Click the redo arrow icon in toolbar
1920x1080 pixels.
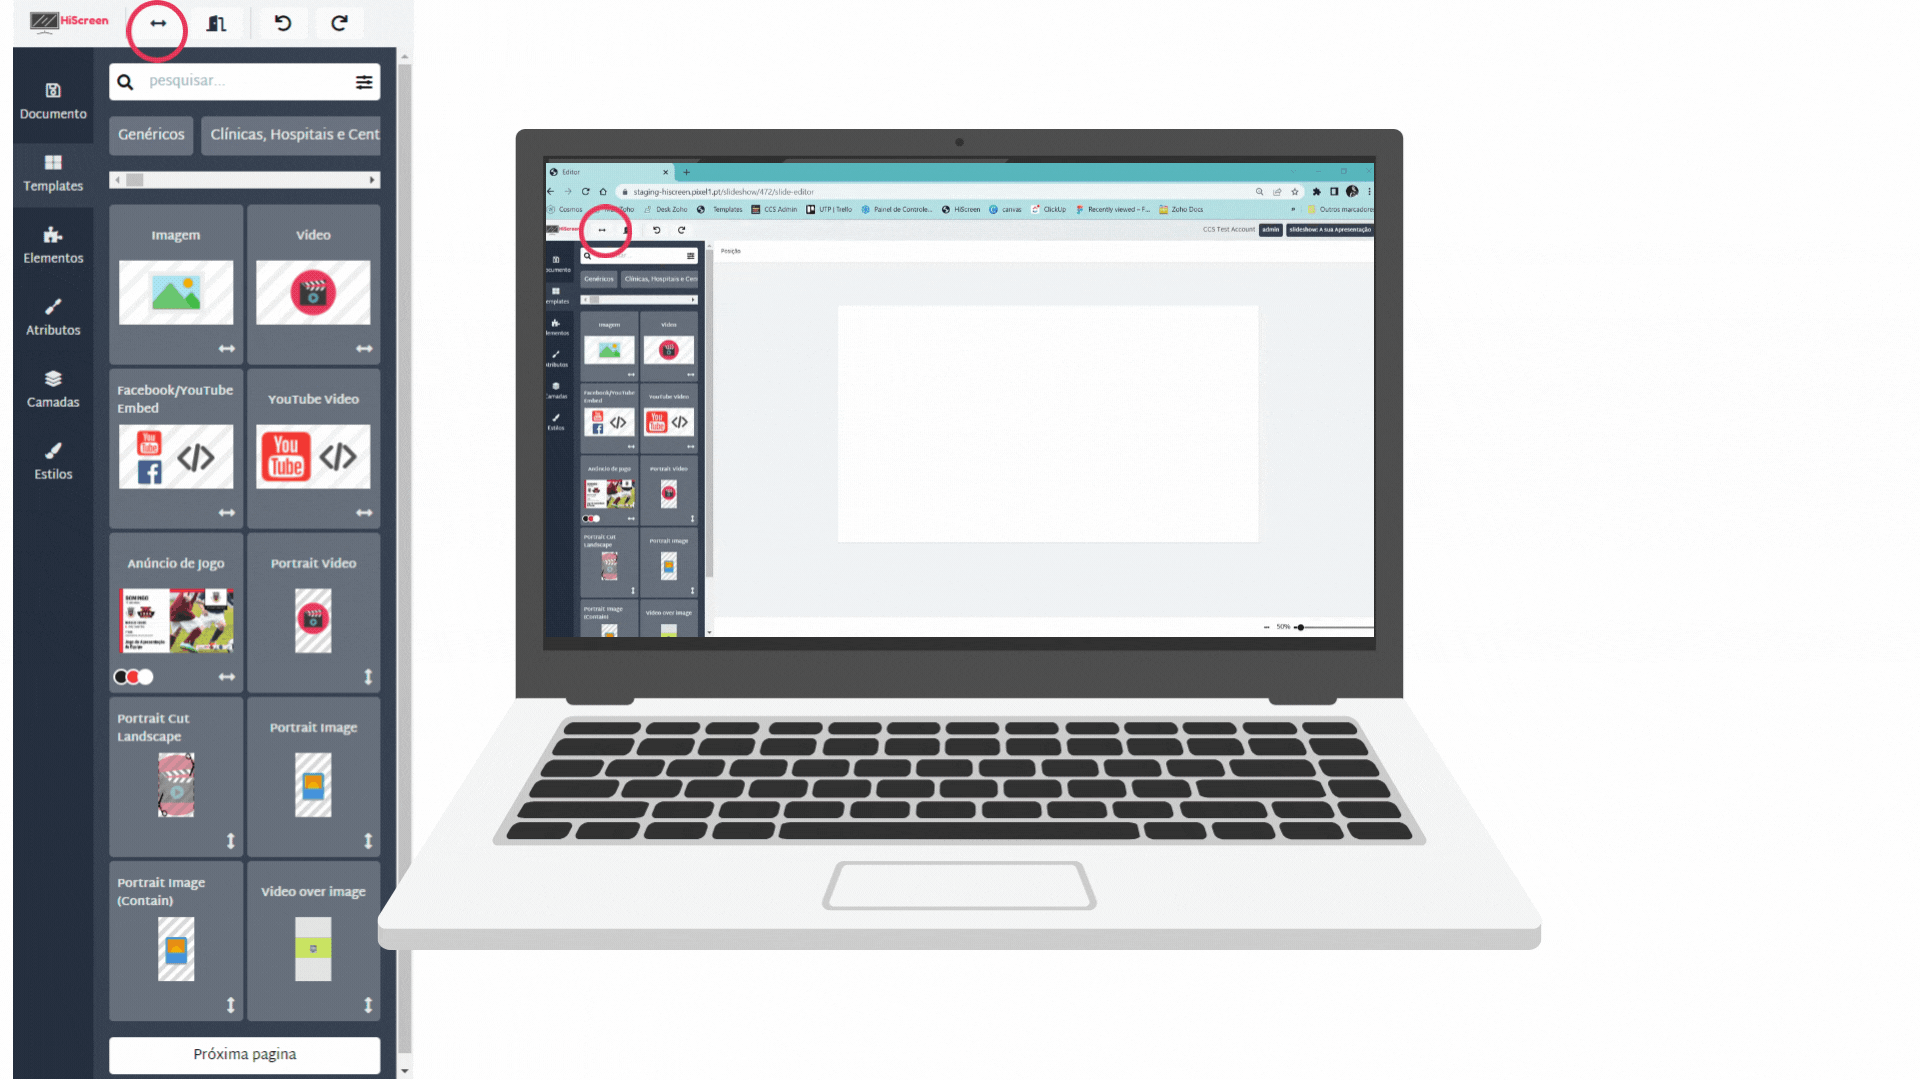pyautogui.click(x=340, y=22)
